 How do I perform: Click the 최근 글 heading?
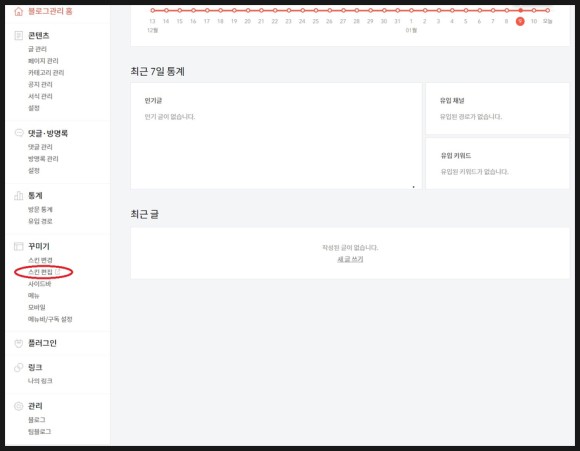pyautogui.click(x=145, y=214)
